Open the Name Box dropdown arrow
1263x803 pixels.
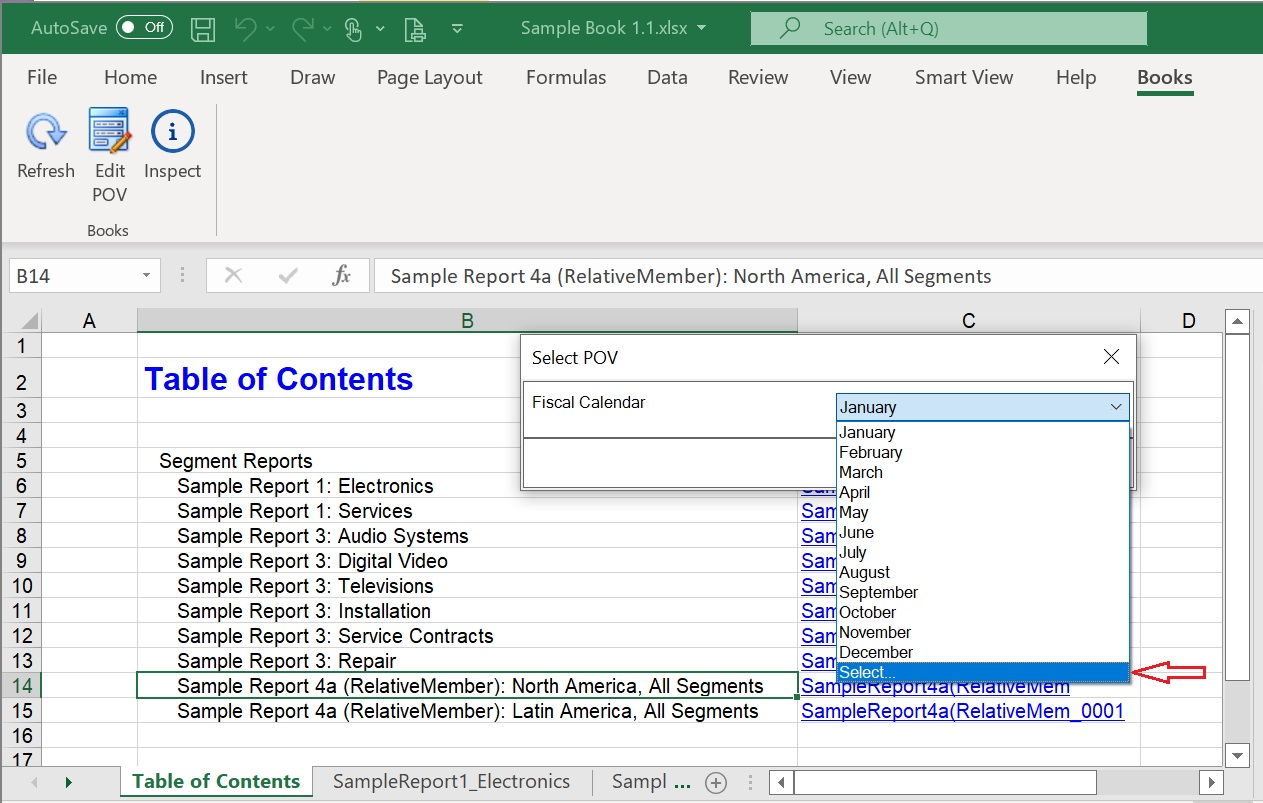146,276
